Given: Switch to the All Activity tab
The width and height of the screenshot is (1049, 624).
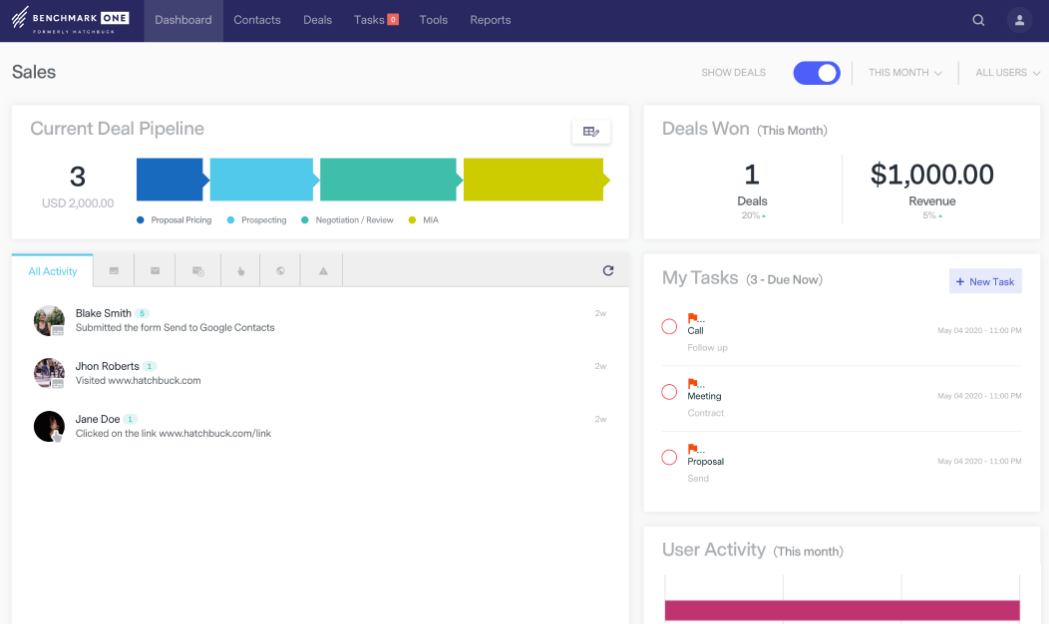Looking at the screenshot, I should click(52, 271).
